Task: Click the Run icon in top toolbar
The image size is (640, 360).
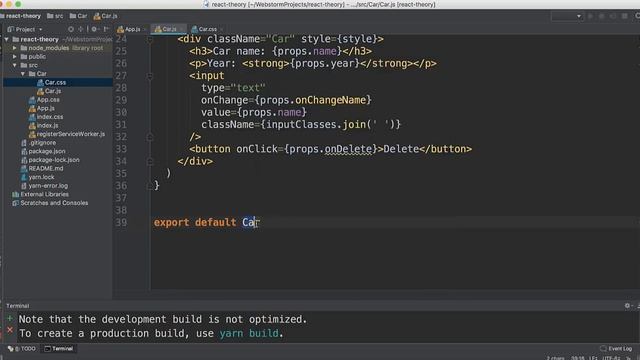Action: 590,16
